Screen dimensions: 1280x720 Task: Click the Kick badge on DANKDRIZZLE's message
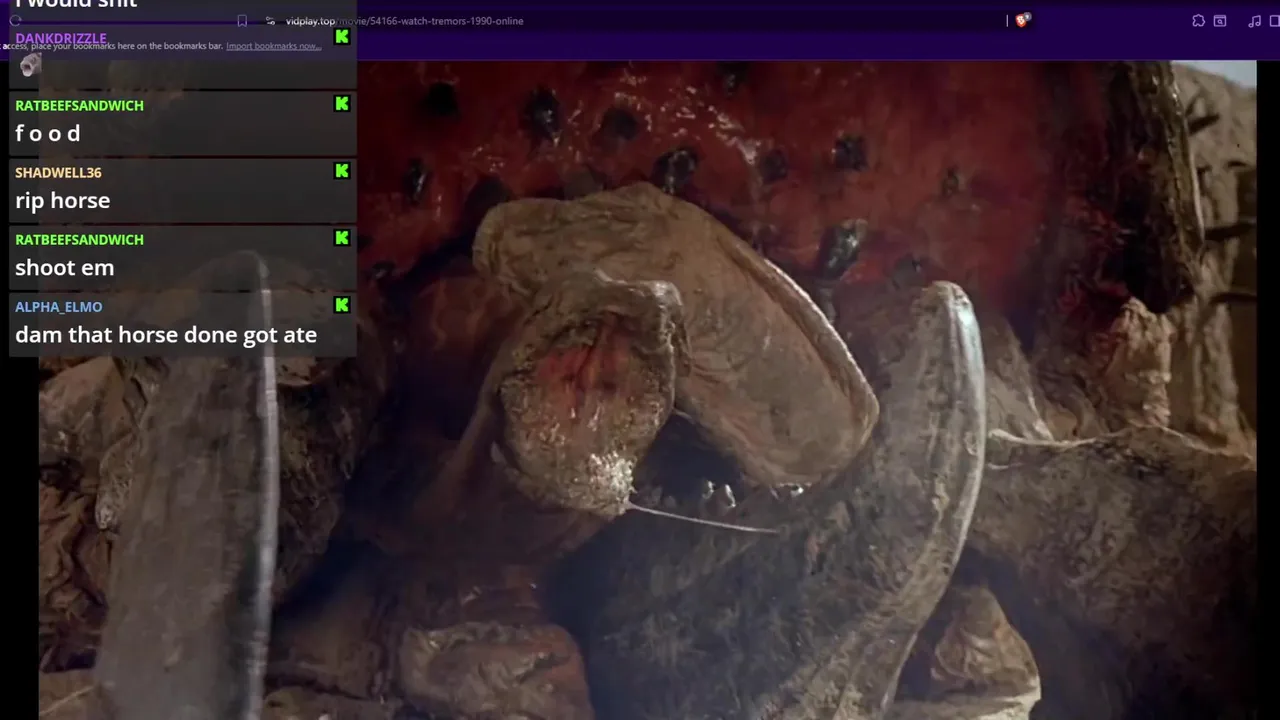click(x=342, y=37)
